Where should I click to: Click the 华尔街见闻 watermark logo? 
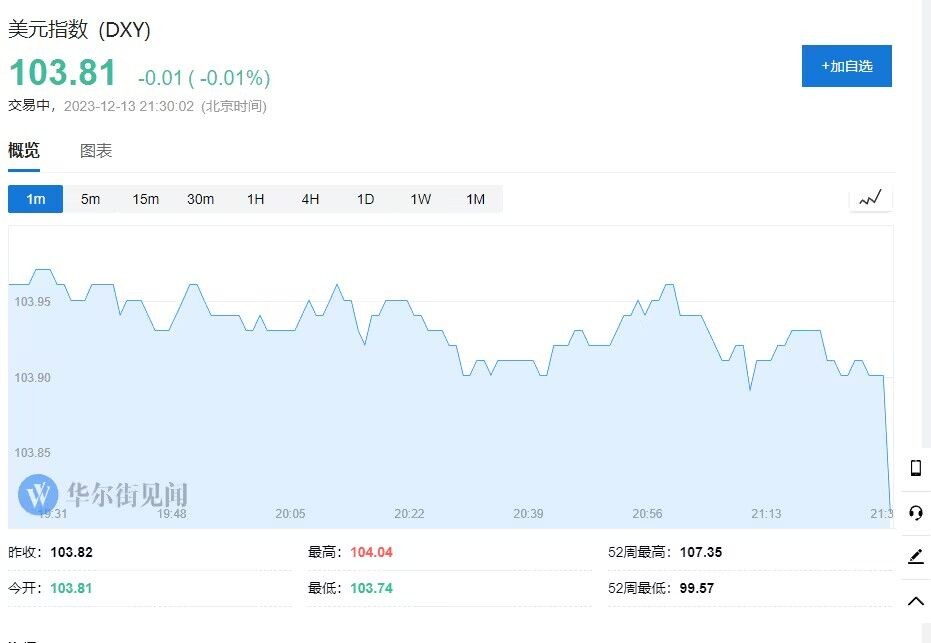[x=103, y=494]
